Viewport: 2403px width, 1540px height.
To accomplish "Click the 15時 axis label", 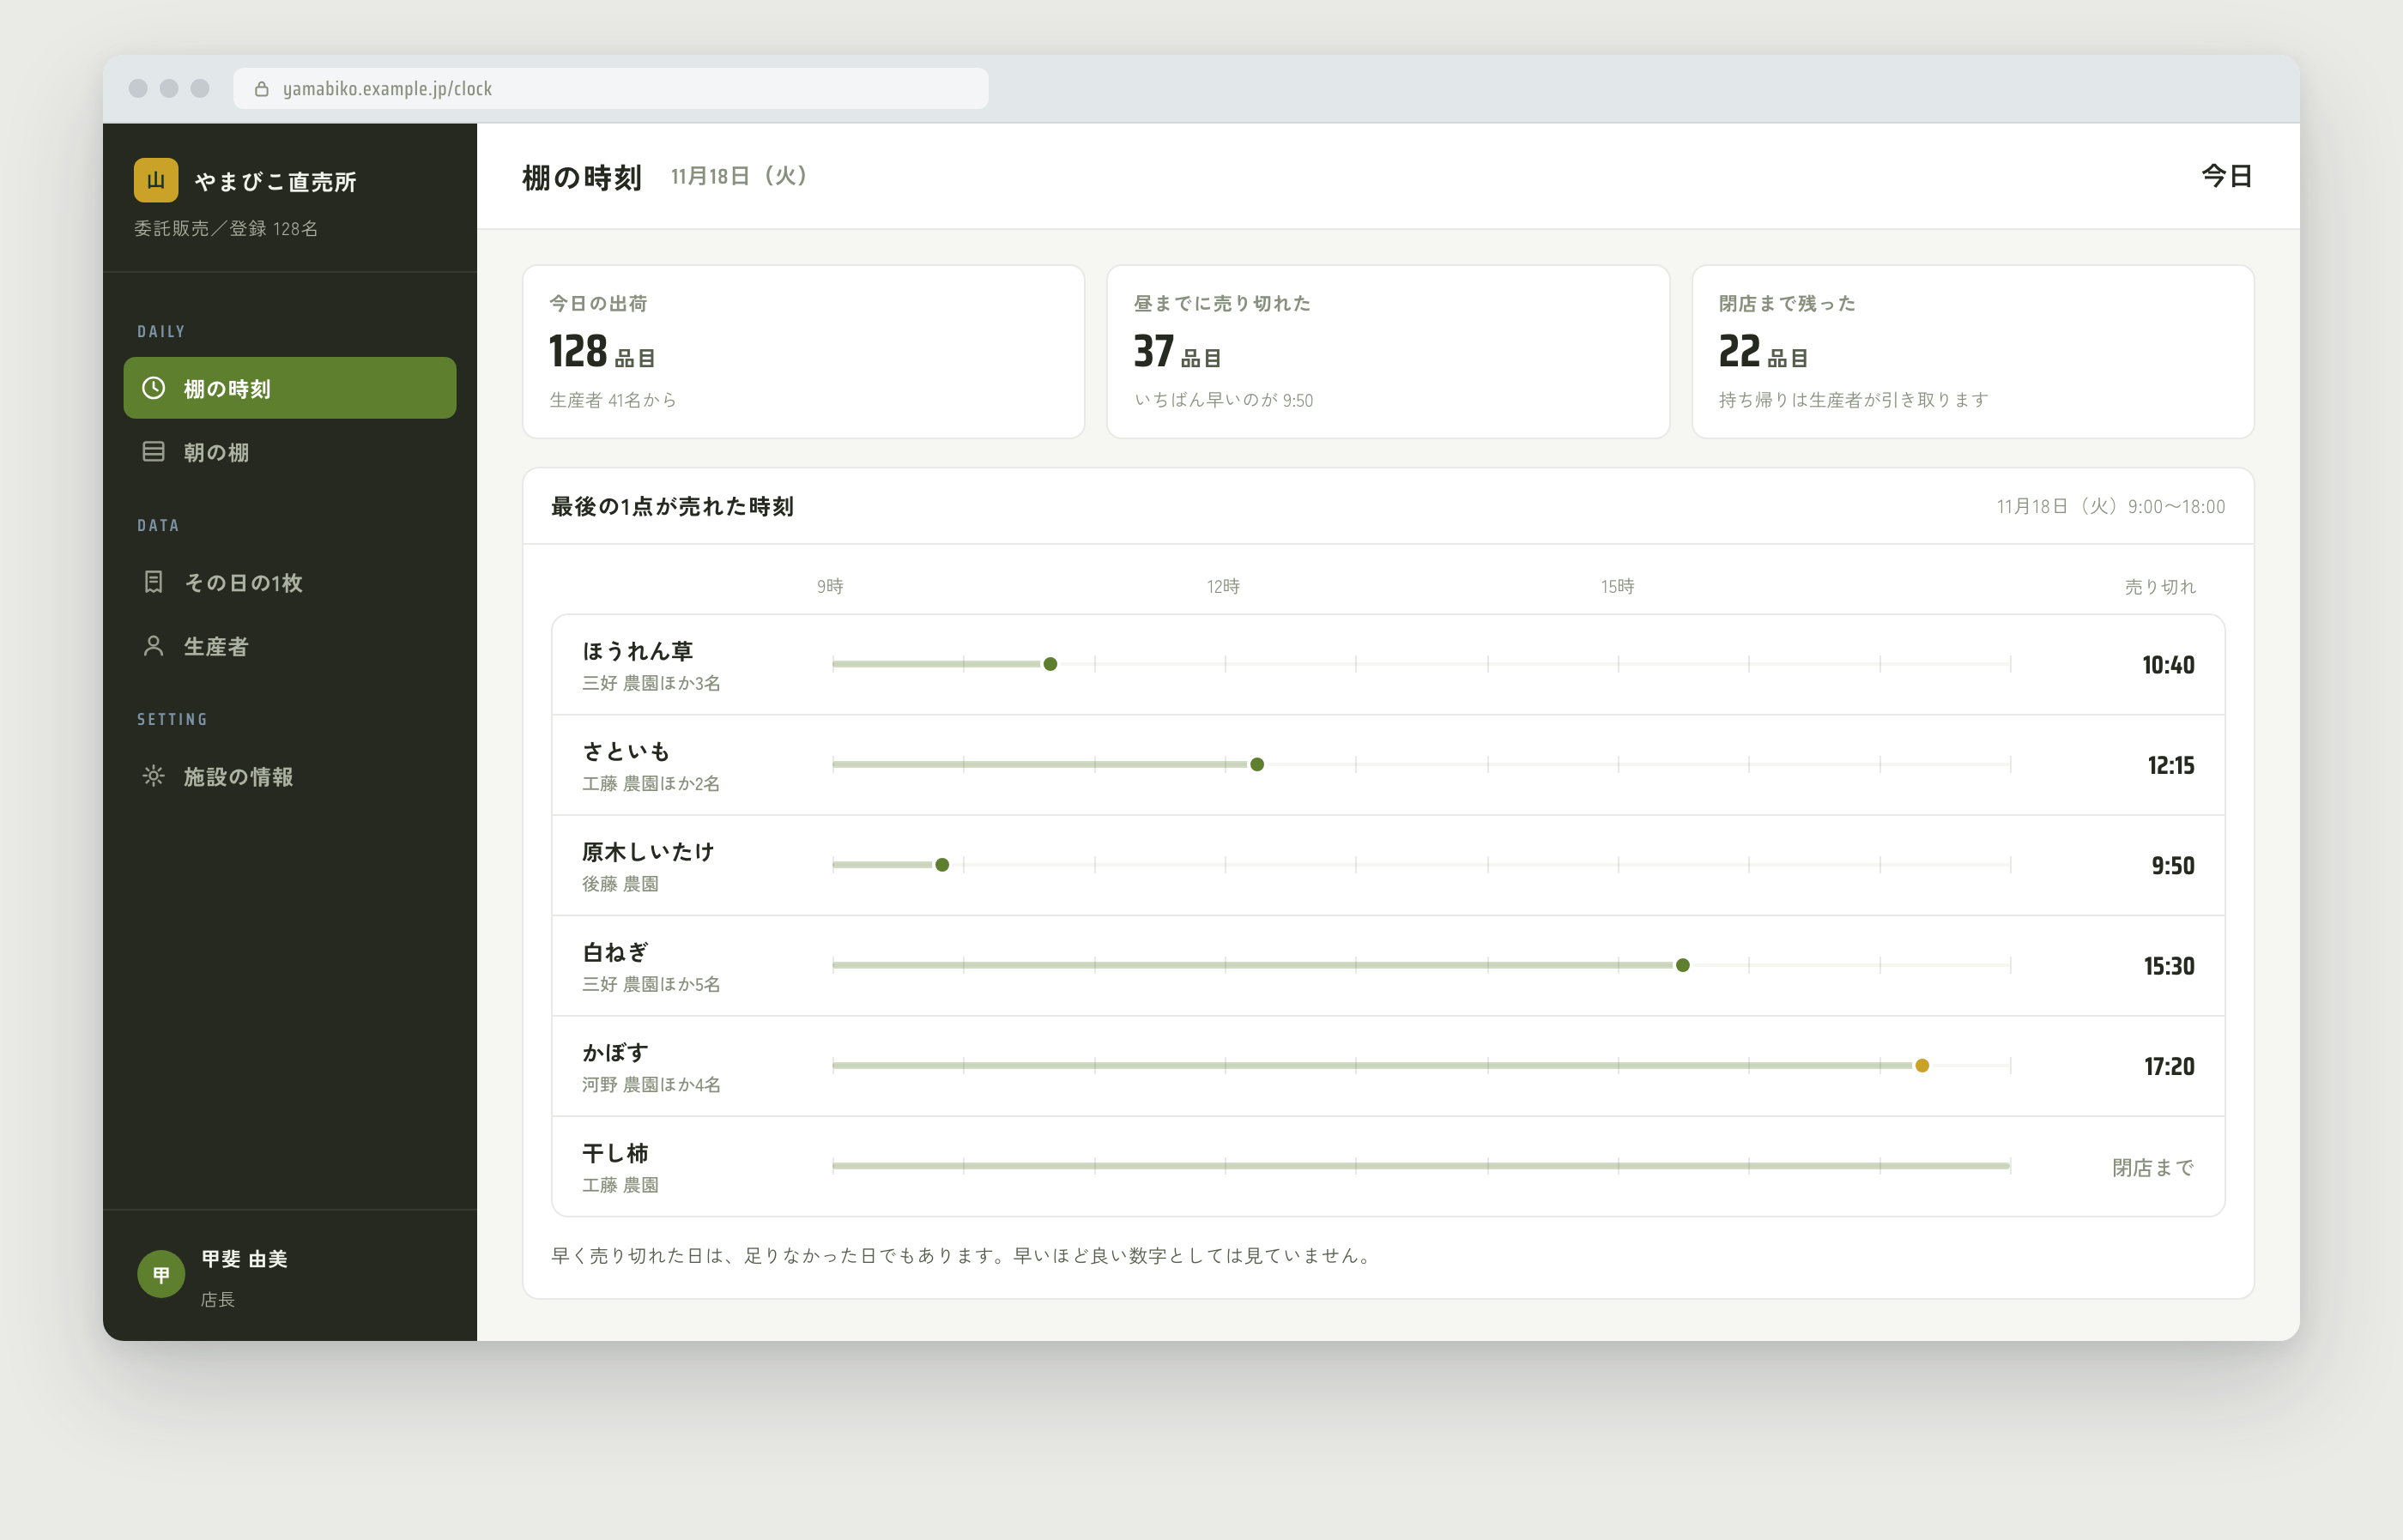I will (x=1617, y=586).
